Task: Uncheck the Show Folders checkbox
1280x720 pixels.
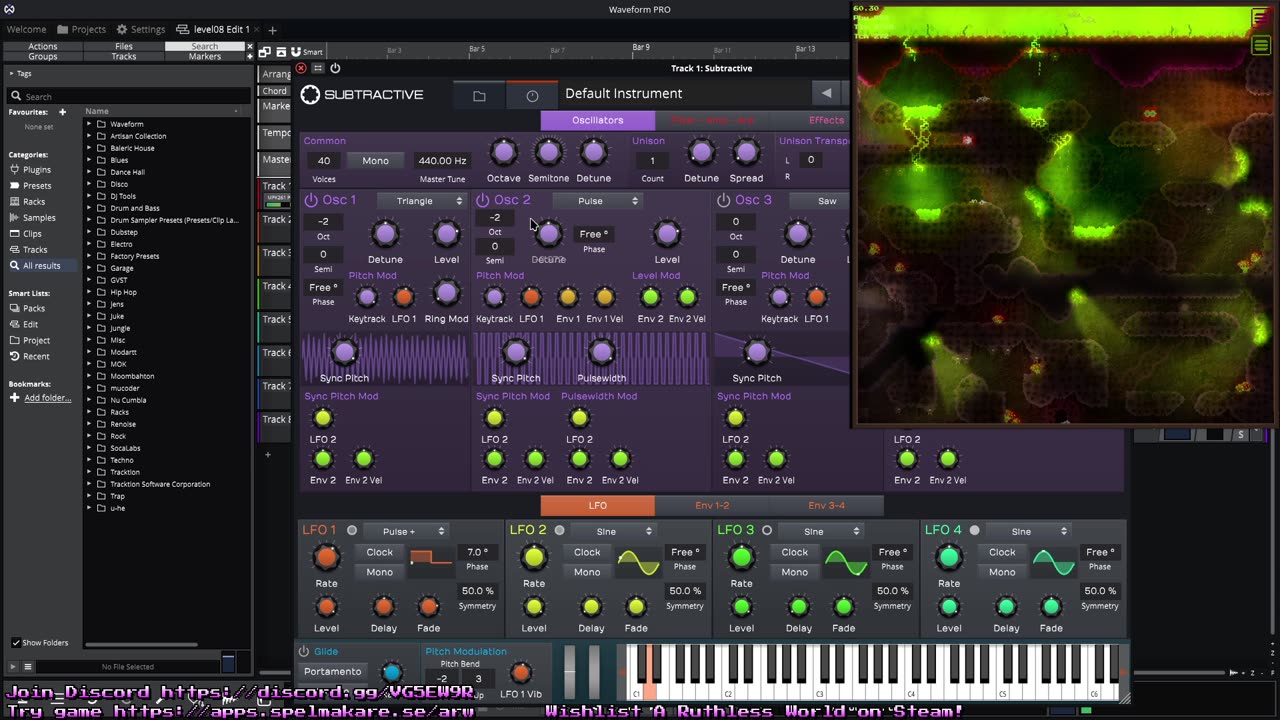Action: [x=16, y=643]
